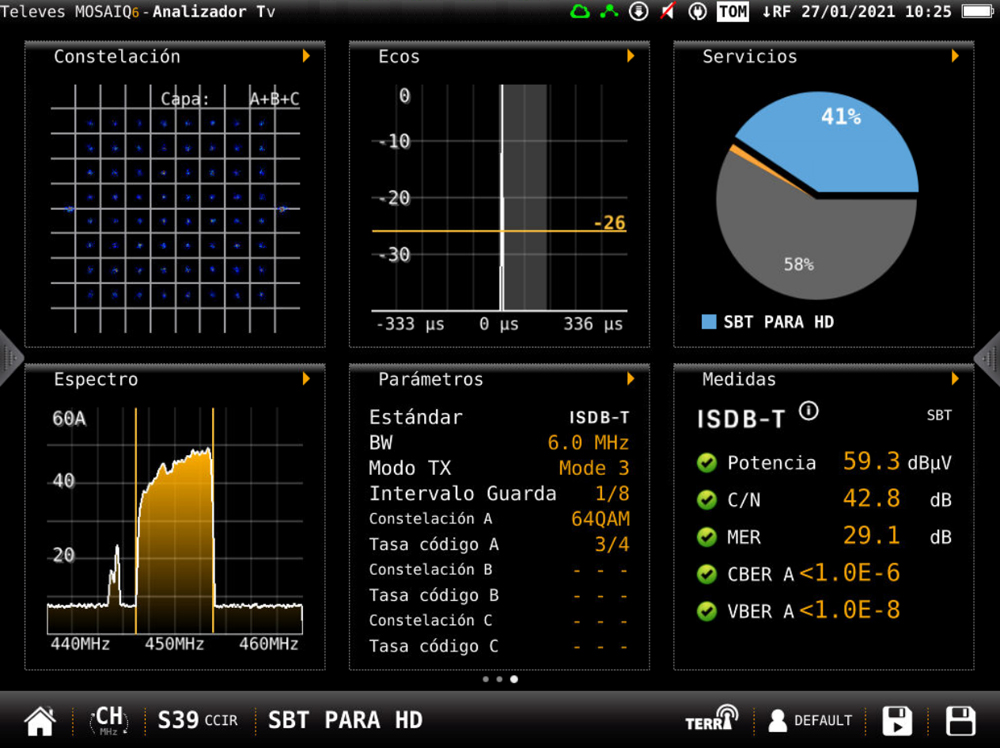Viewport: 1000px width, 748px height.
Task: Click the green network nodes icon
Action: click(609, 11)
